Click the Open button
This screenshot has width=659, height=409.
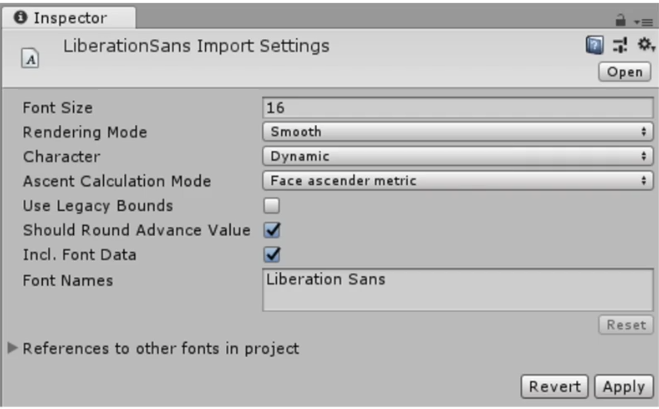[x=625, y=72]
